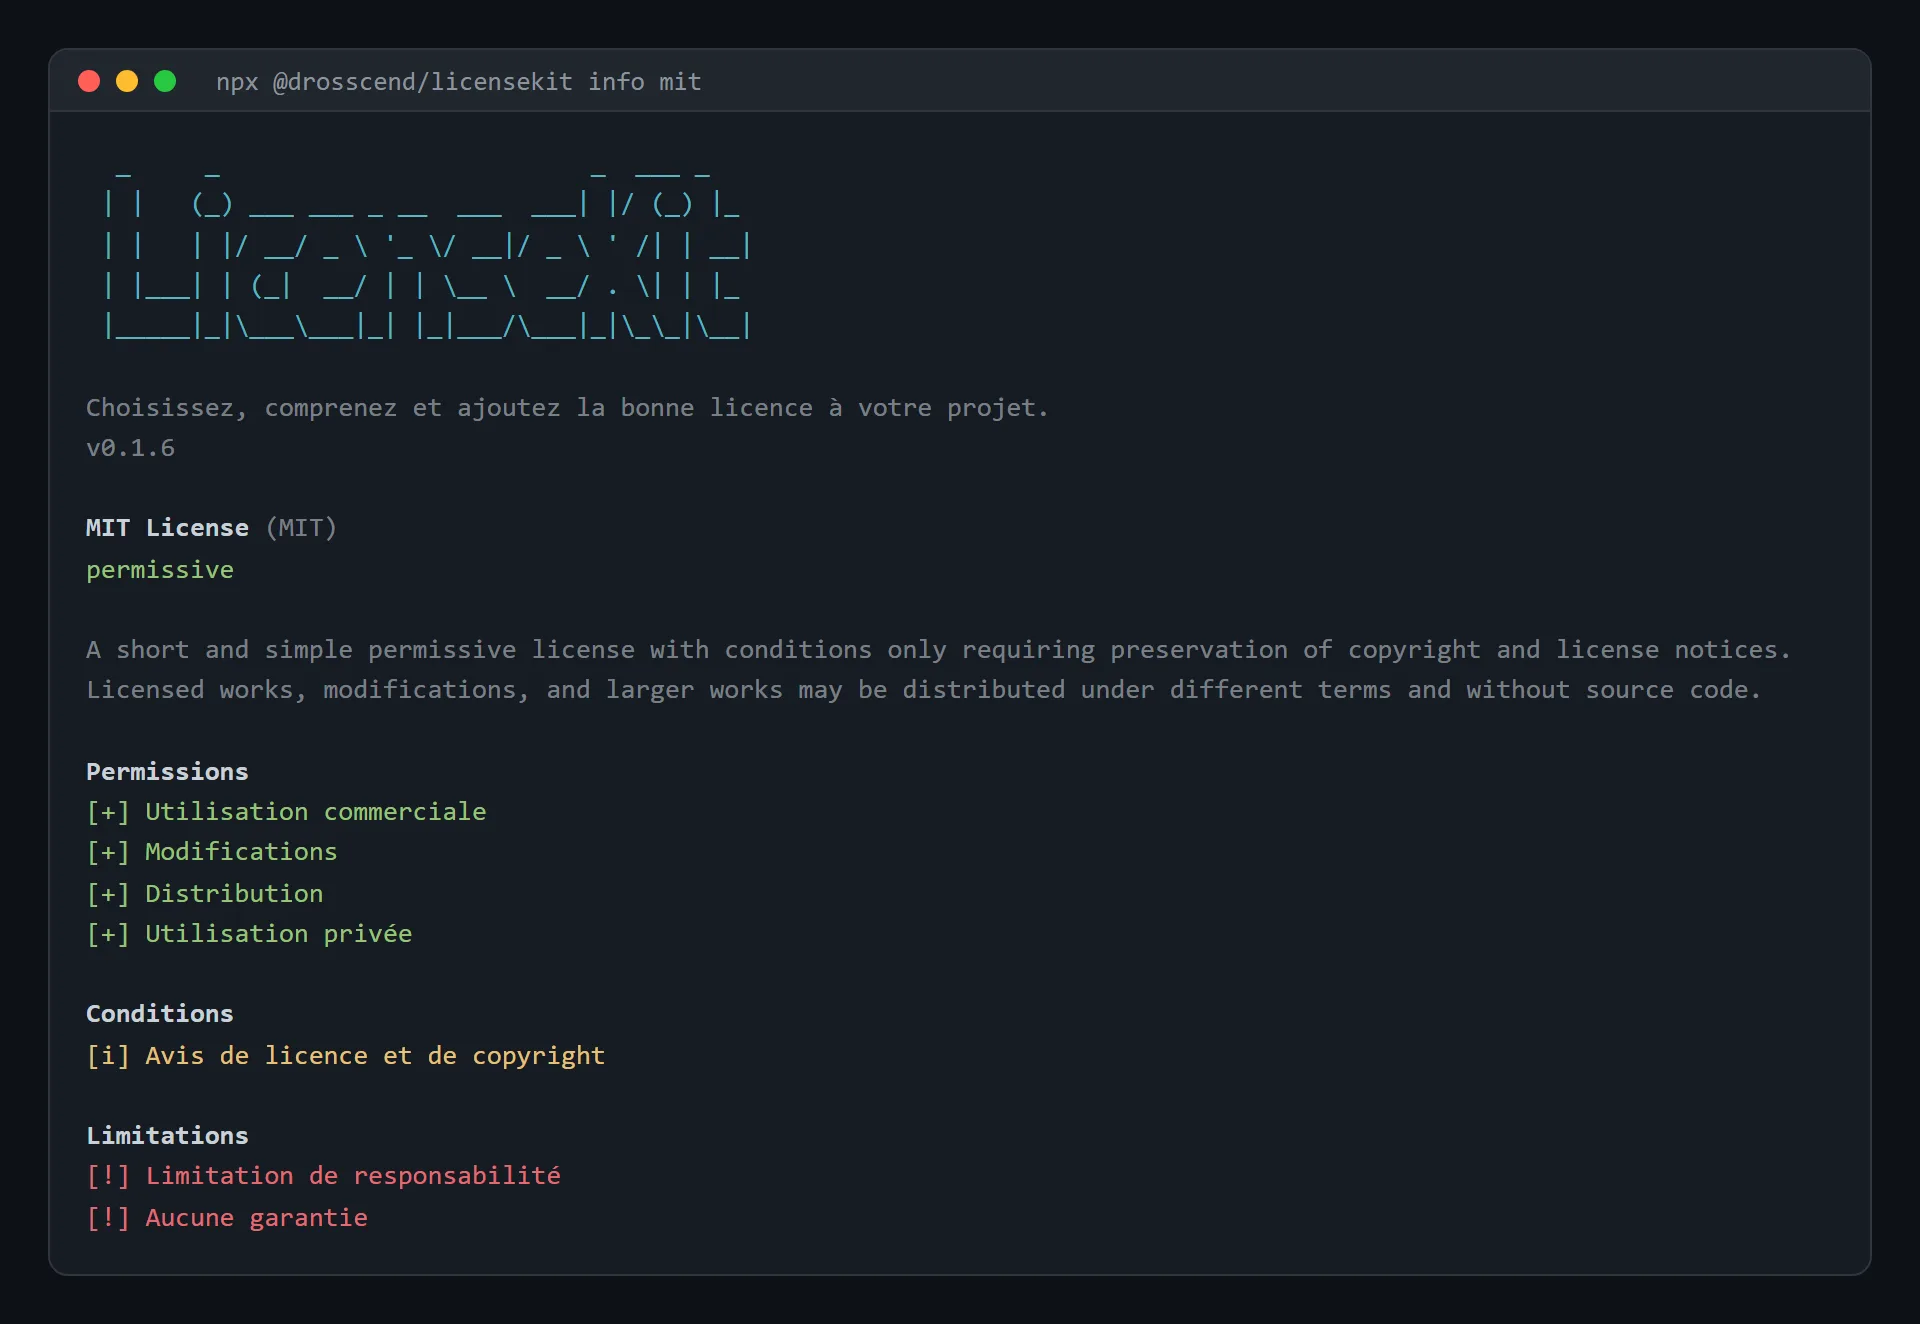Click the line starting 'Licensed works, modifications'
1920x1324 pixels.
click(923, 690)
